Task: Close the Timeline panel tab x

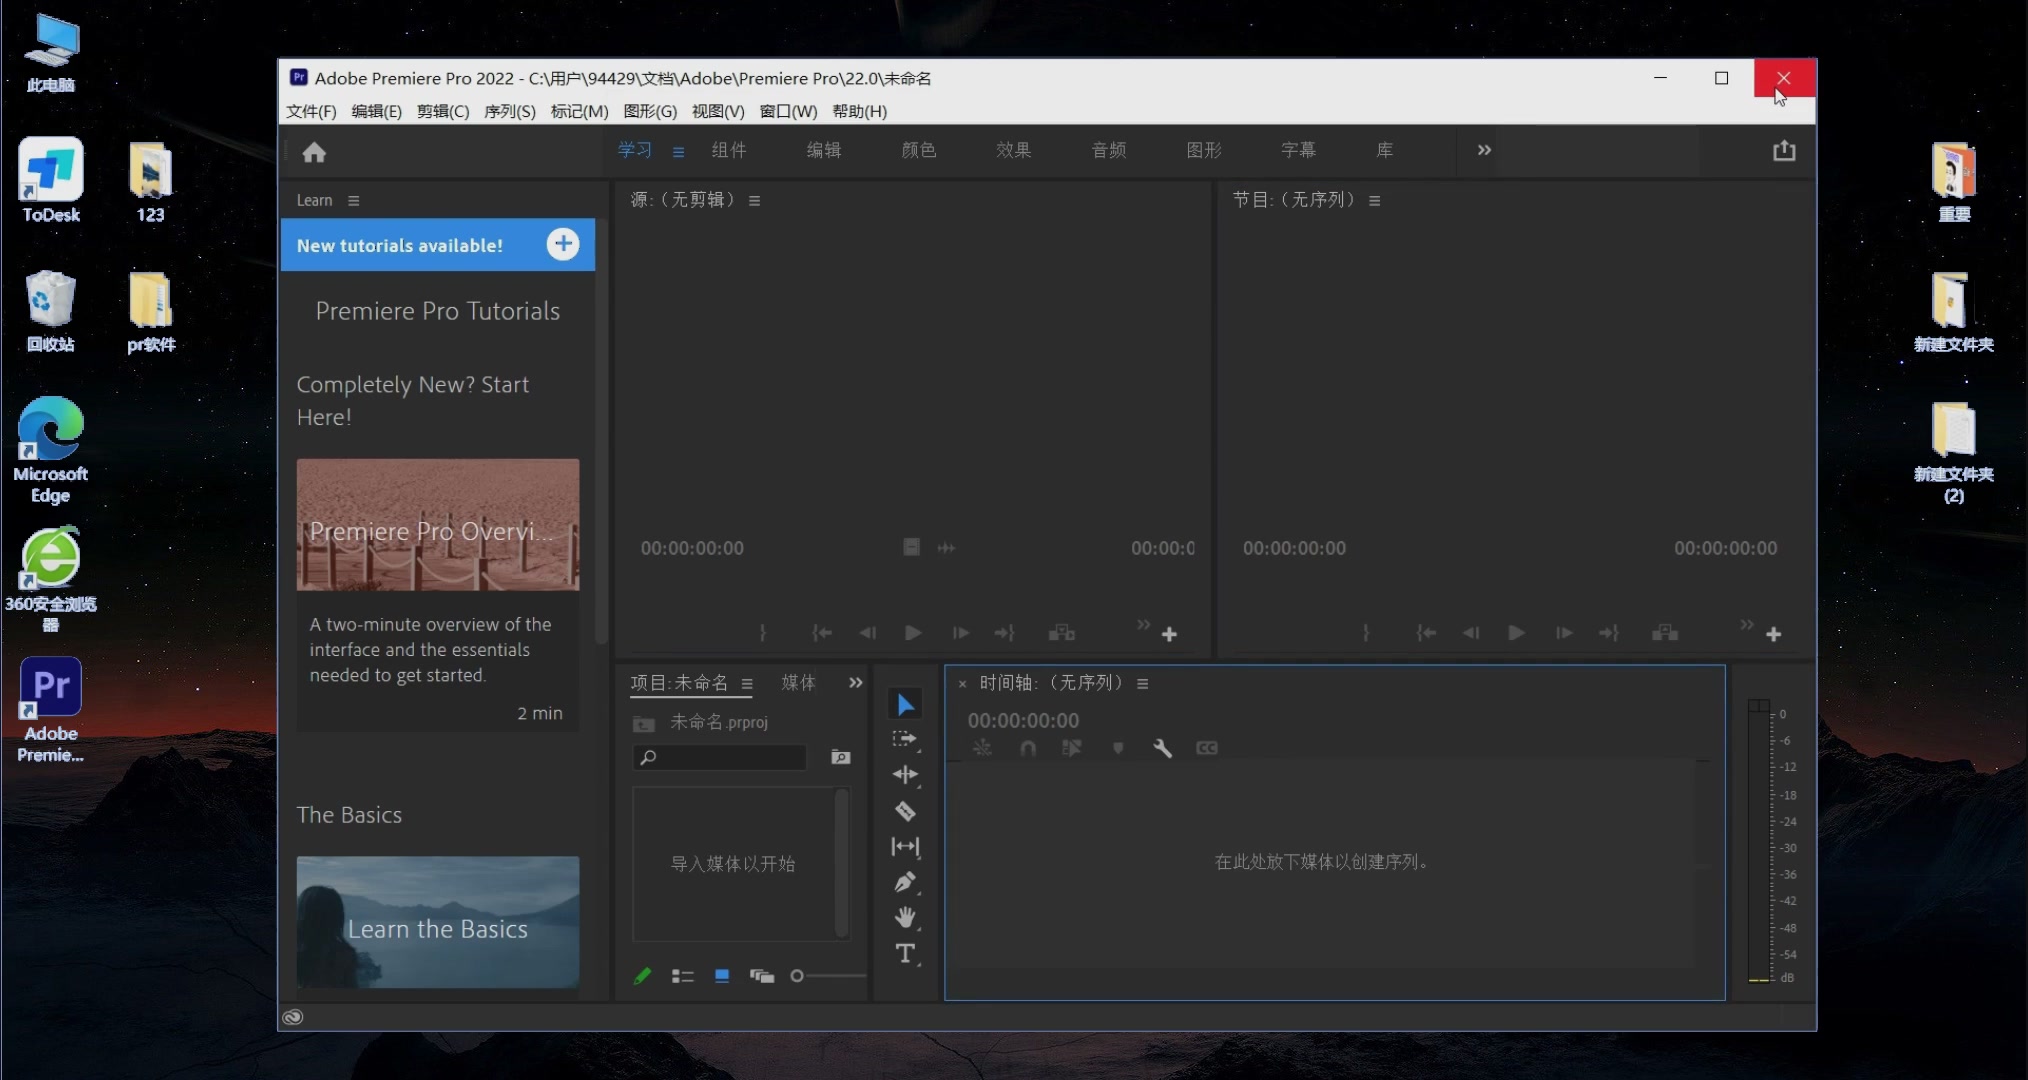Action: tap(962, 684)
